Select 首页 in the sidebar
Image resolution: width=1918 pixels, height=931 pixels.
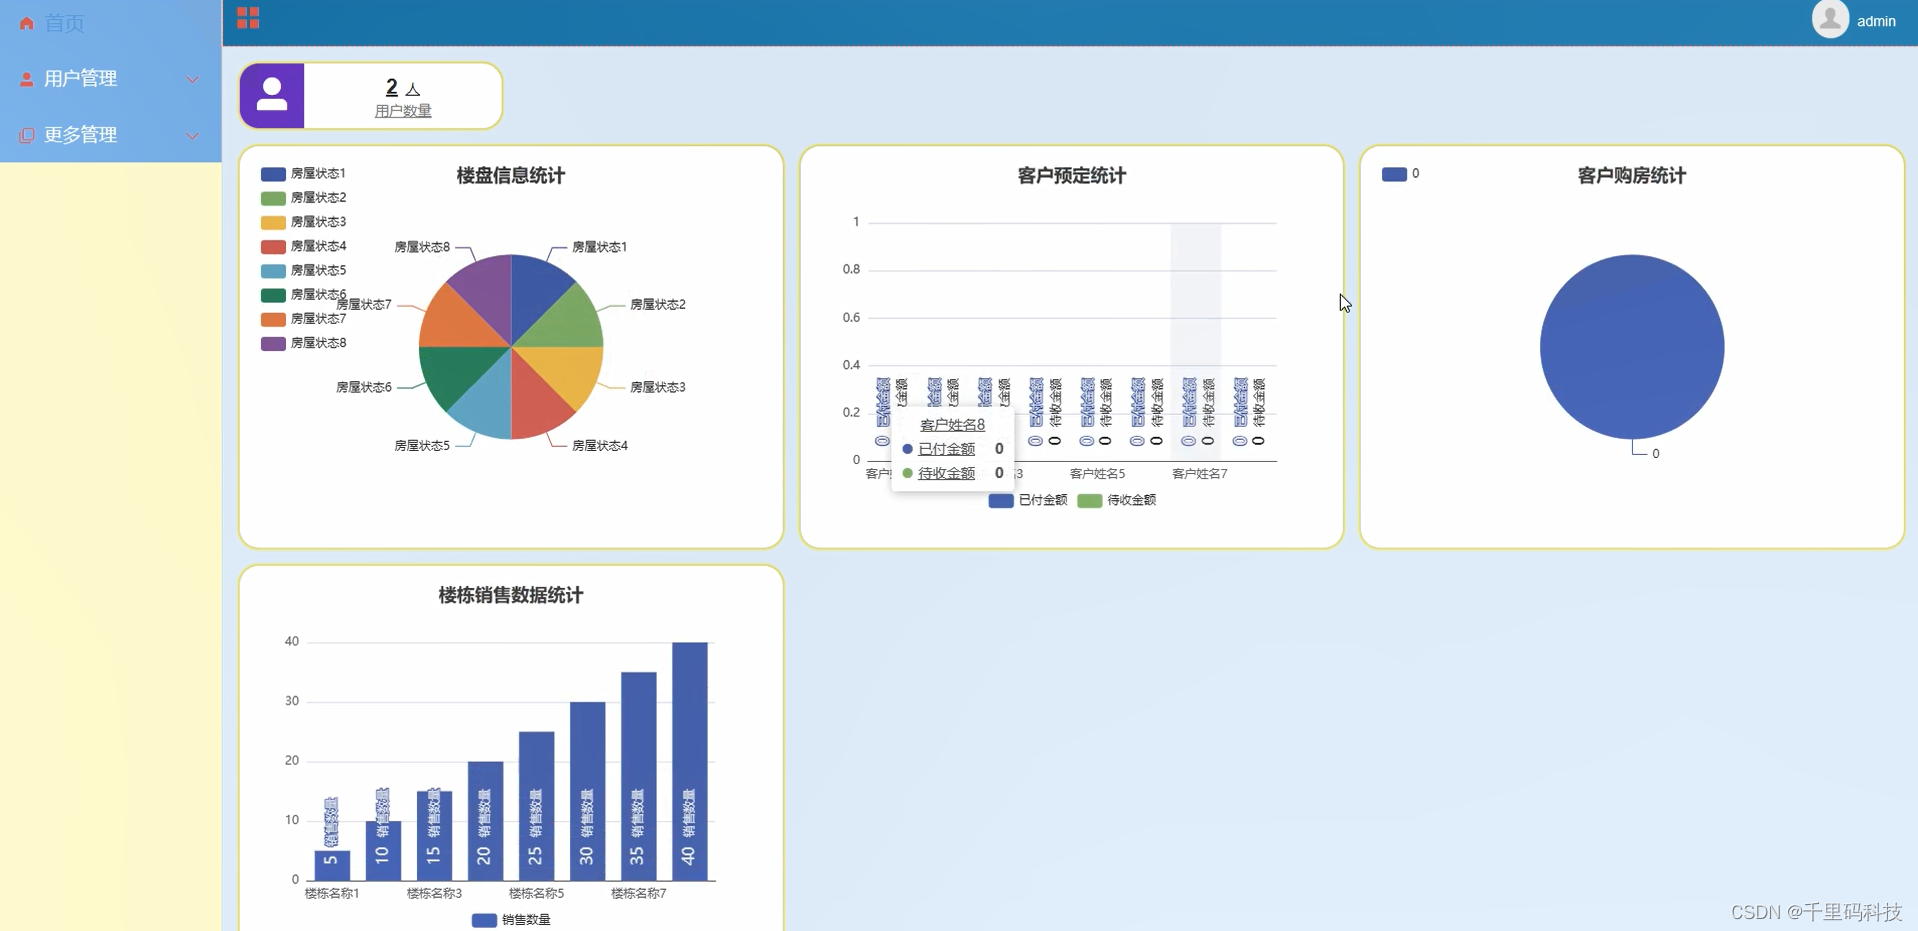click(x=62, y=23)
